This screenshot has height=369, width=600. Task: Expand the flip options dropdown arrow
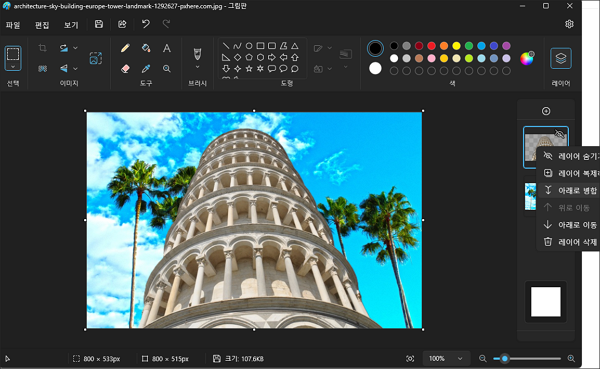pyautogui.click(x=75, y=69)
